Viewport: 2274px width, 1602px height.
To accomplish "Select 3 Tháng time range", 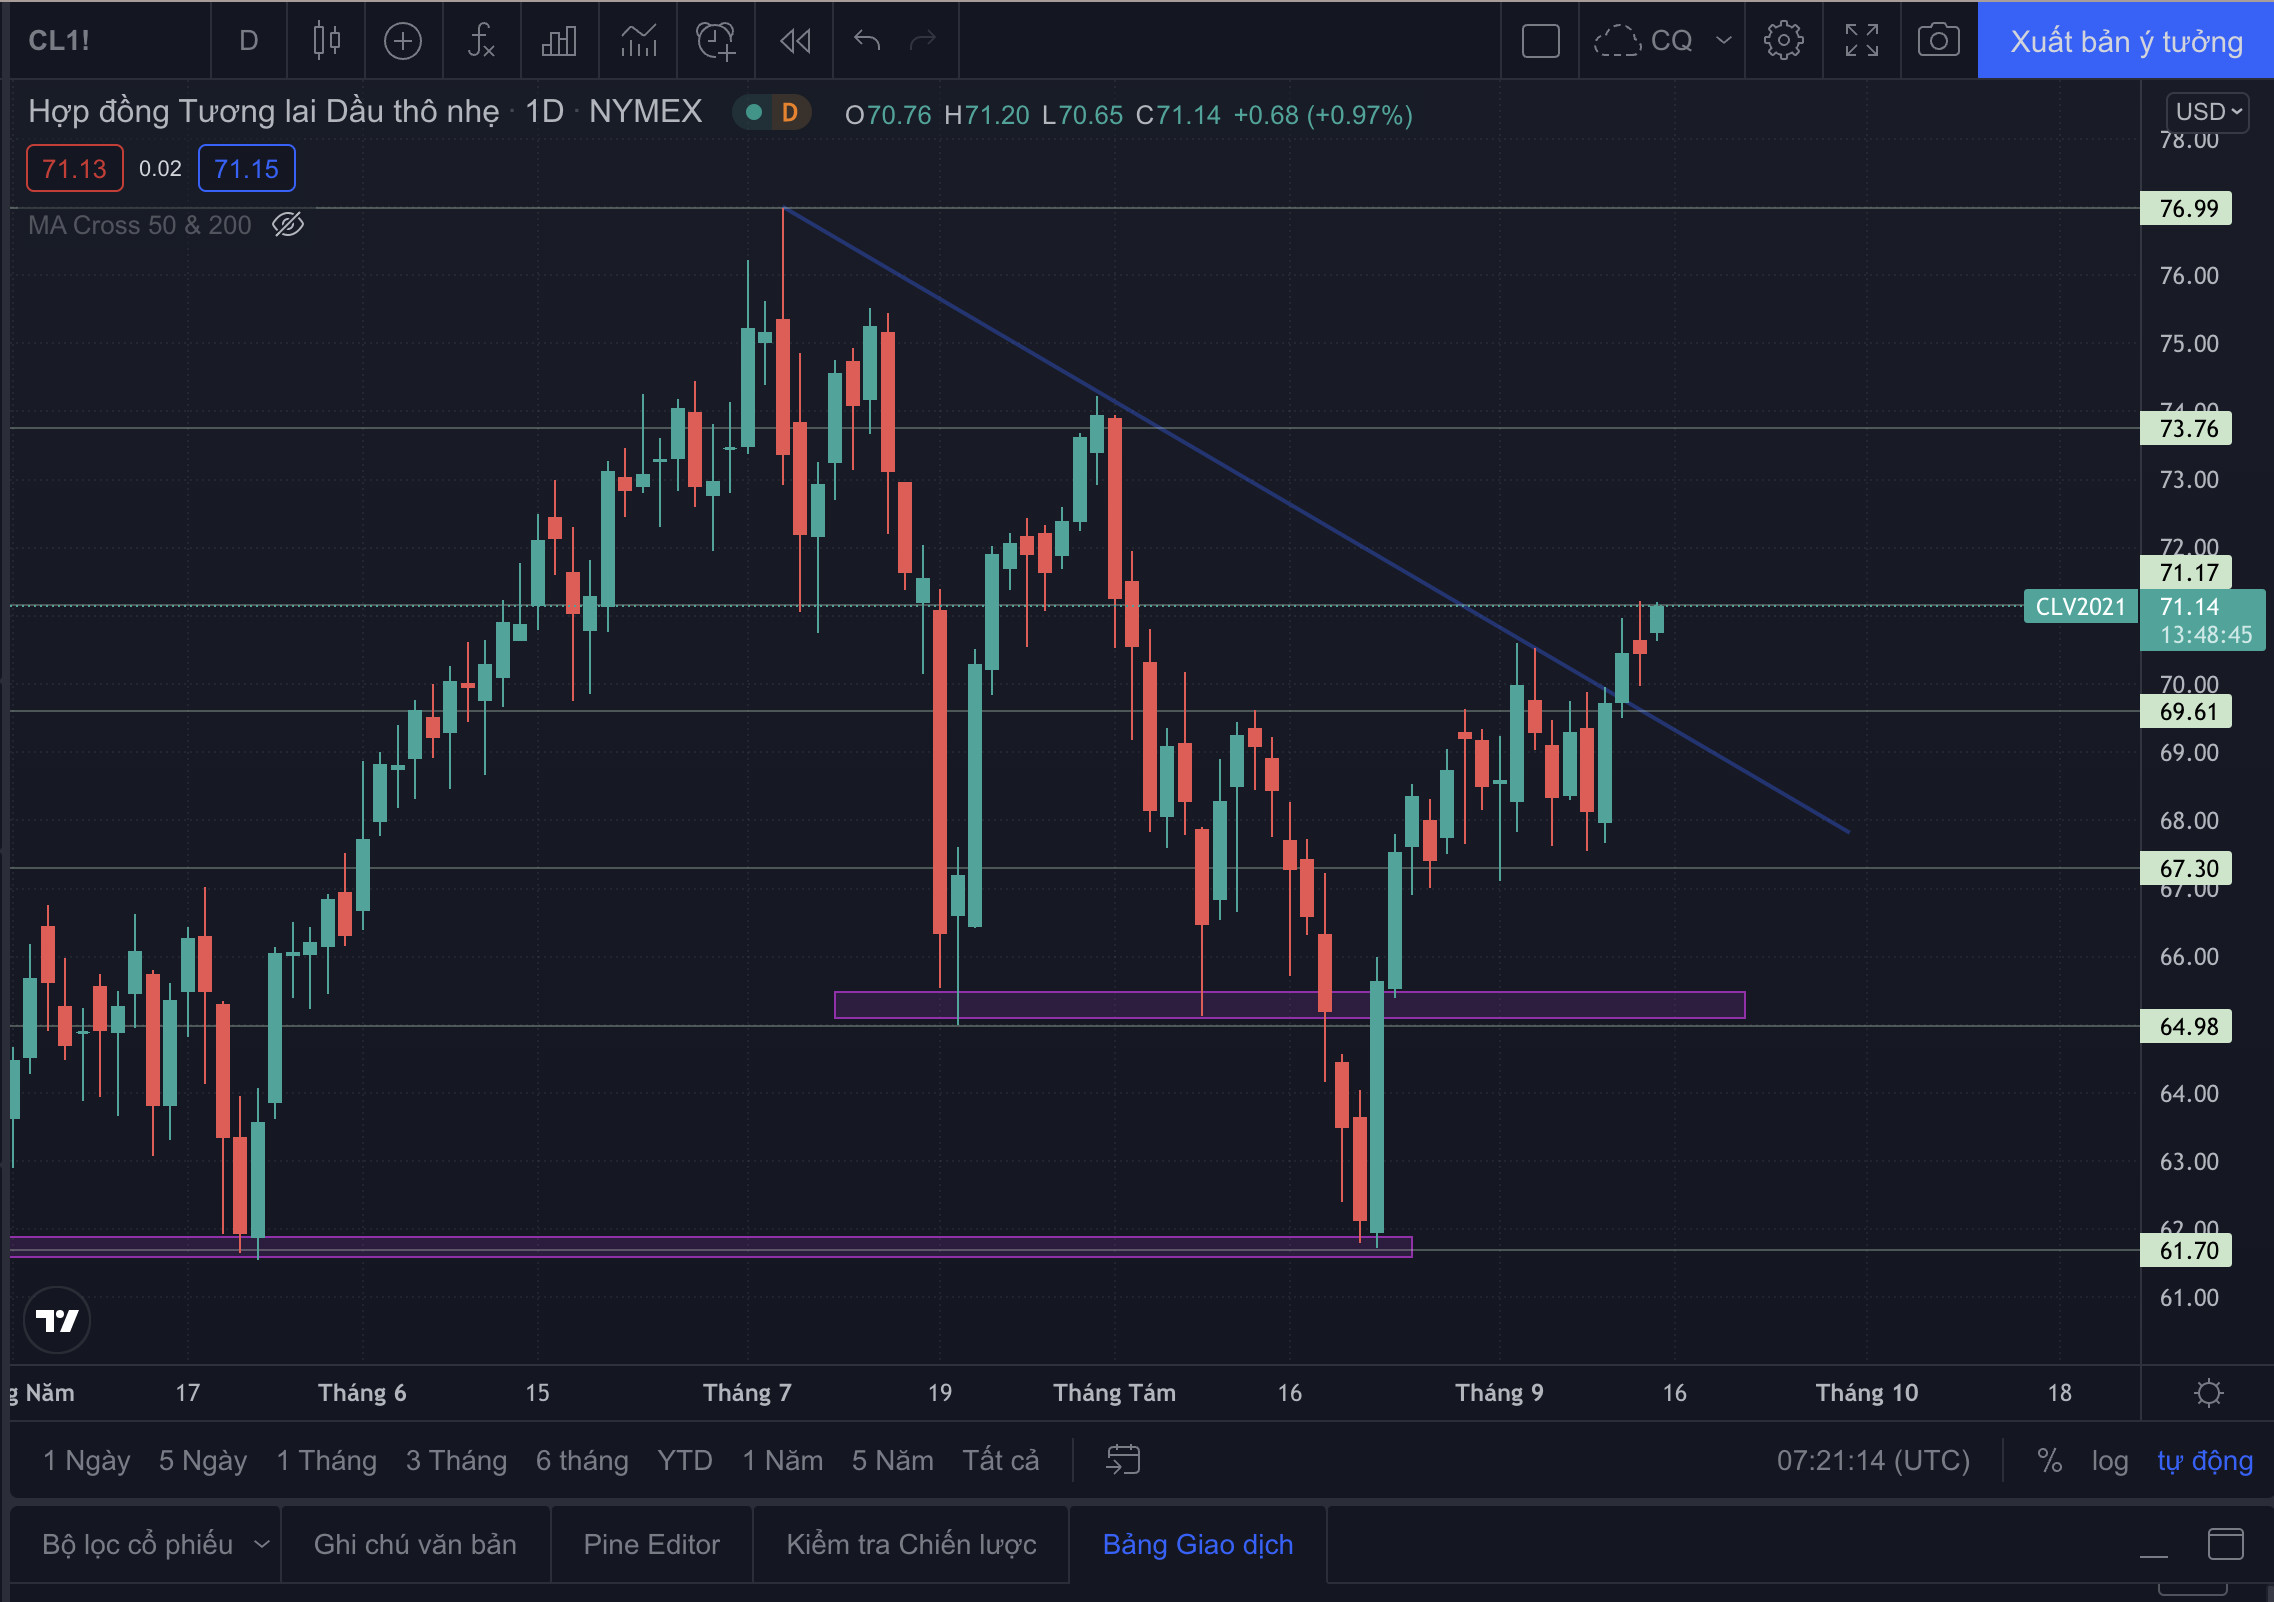I will point(456,1461).
